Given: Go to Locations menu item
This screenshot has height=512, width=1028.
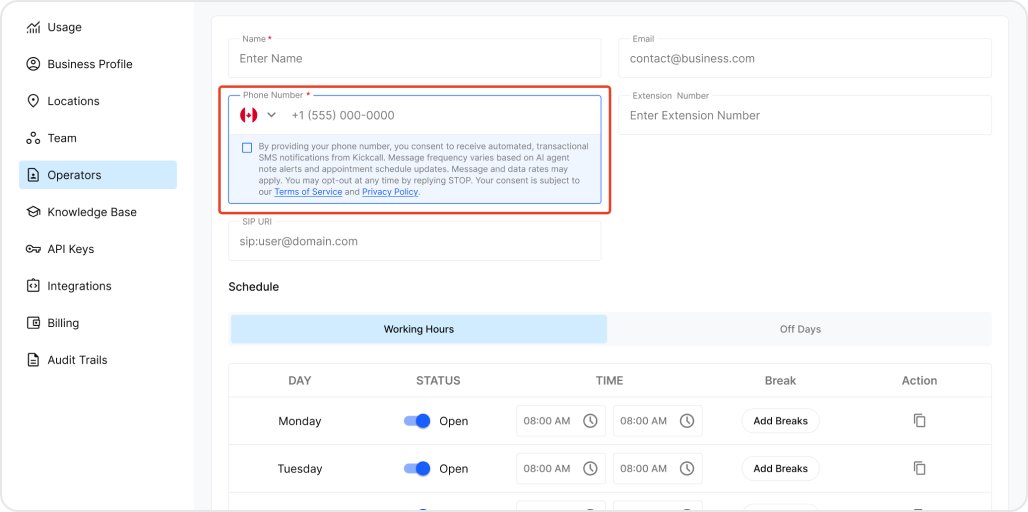Looking at the screenshot, I should (98, 101).
